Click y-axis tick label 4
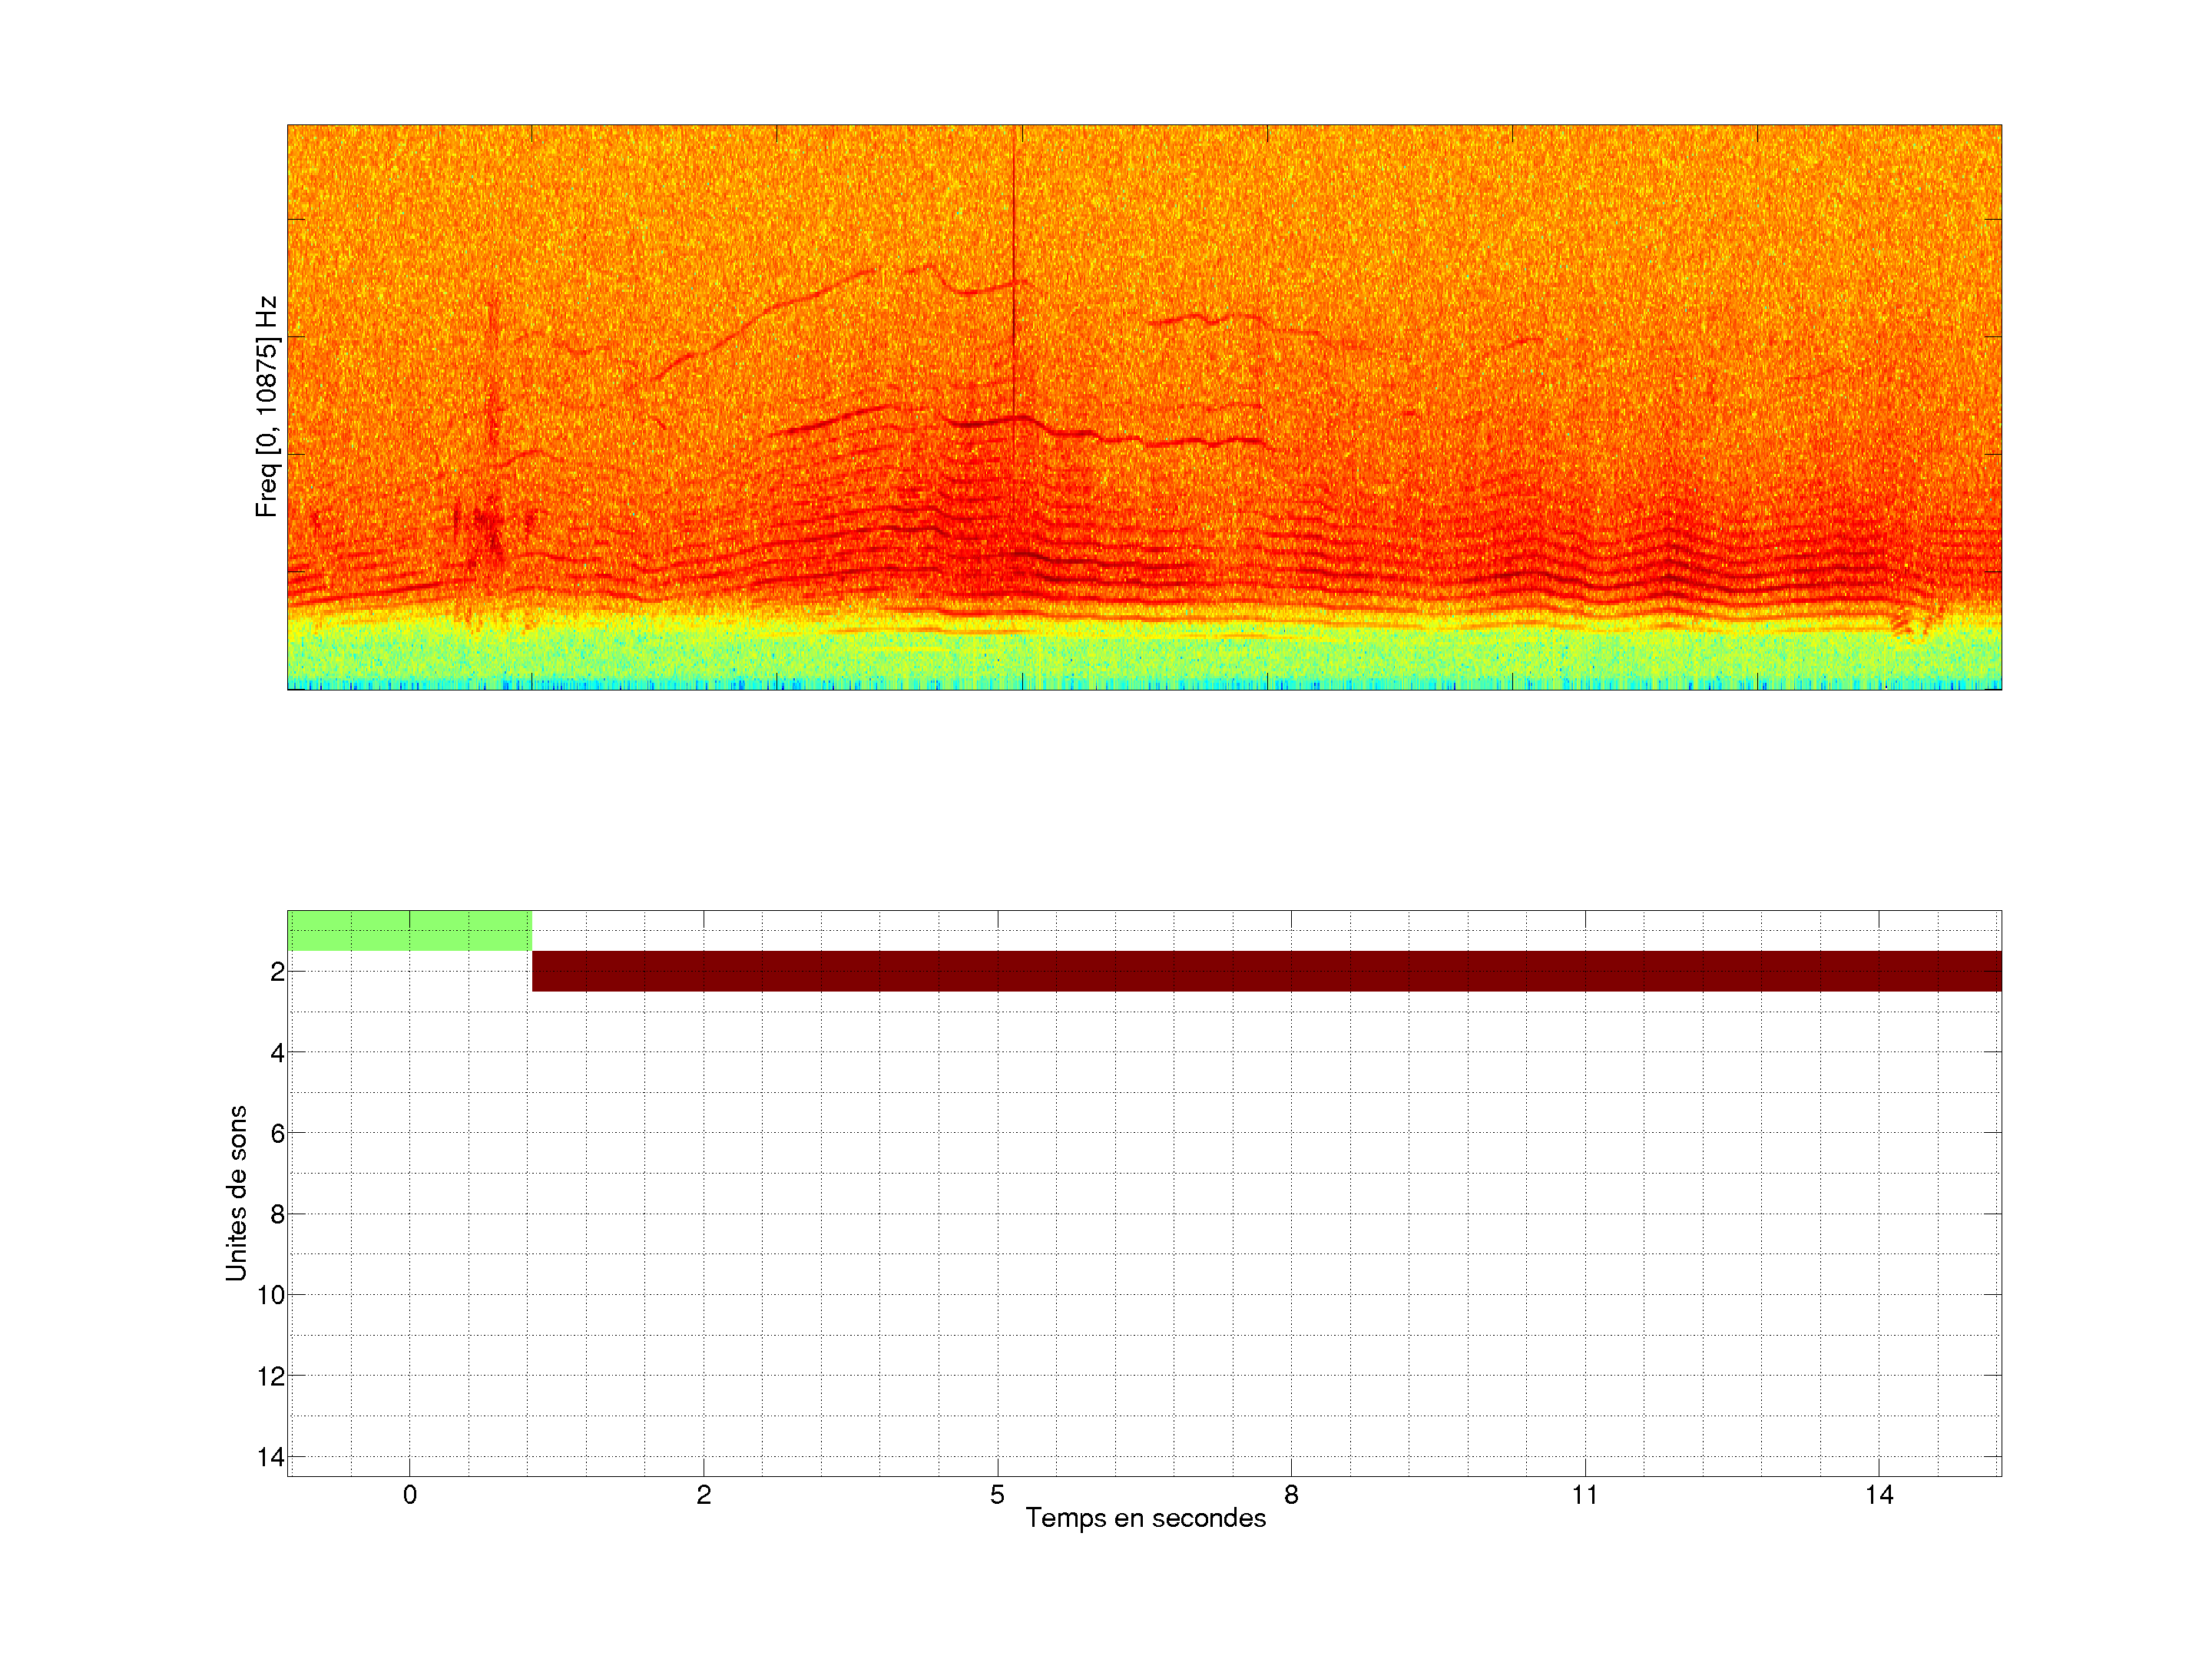The width and height of the screenshot is (2212, 1659). pos(277,1052)
